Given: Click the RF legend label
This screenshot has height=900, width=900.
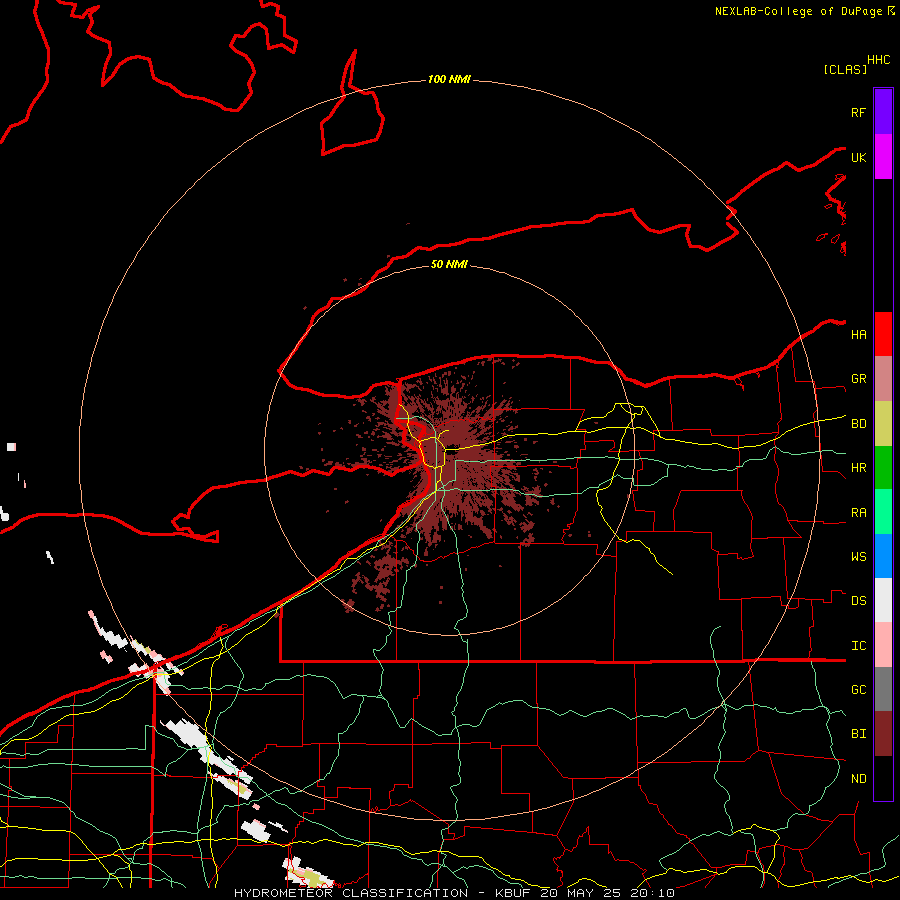Looking at the screenshot, I should [858, 112].
